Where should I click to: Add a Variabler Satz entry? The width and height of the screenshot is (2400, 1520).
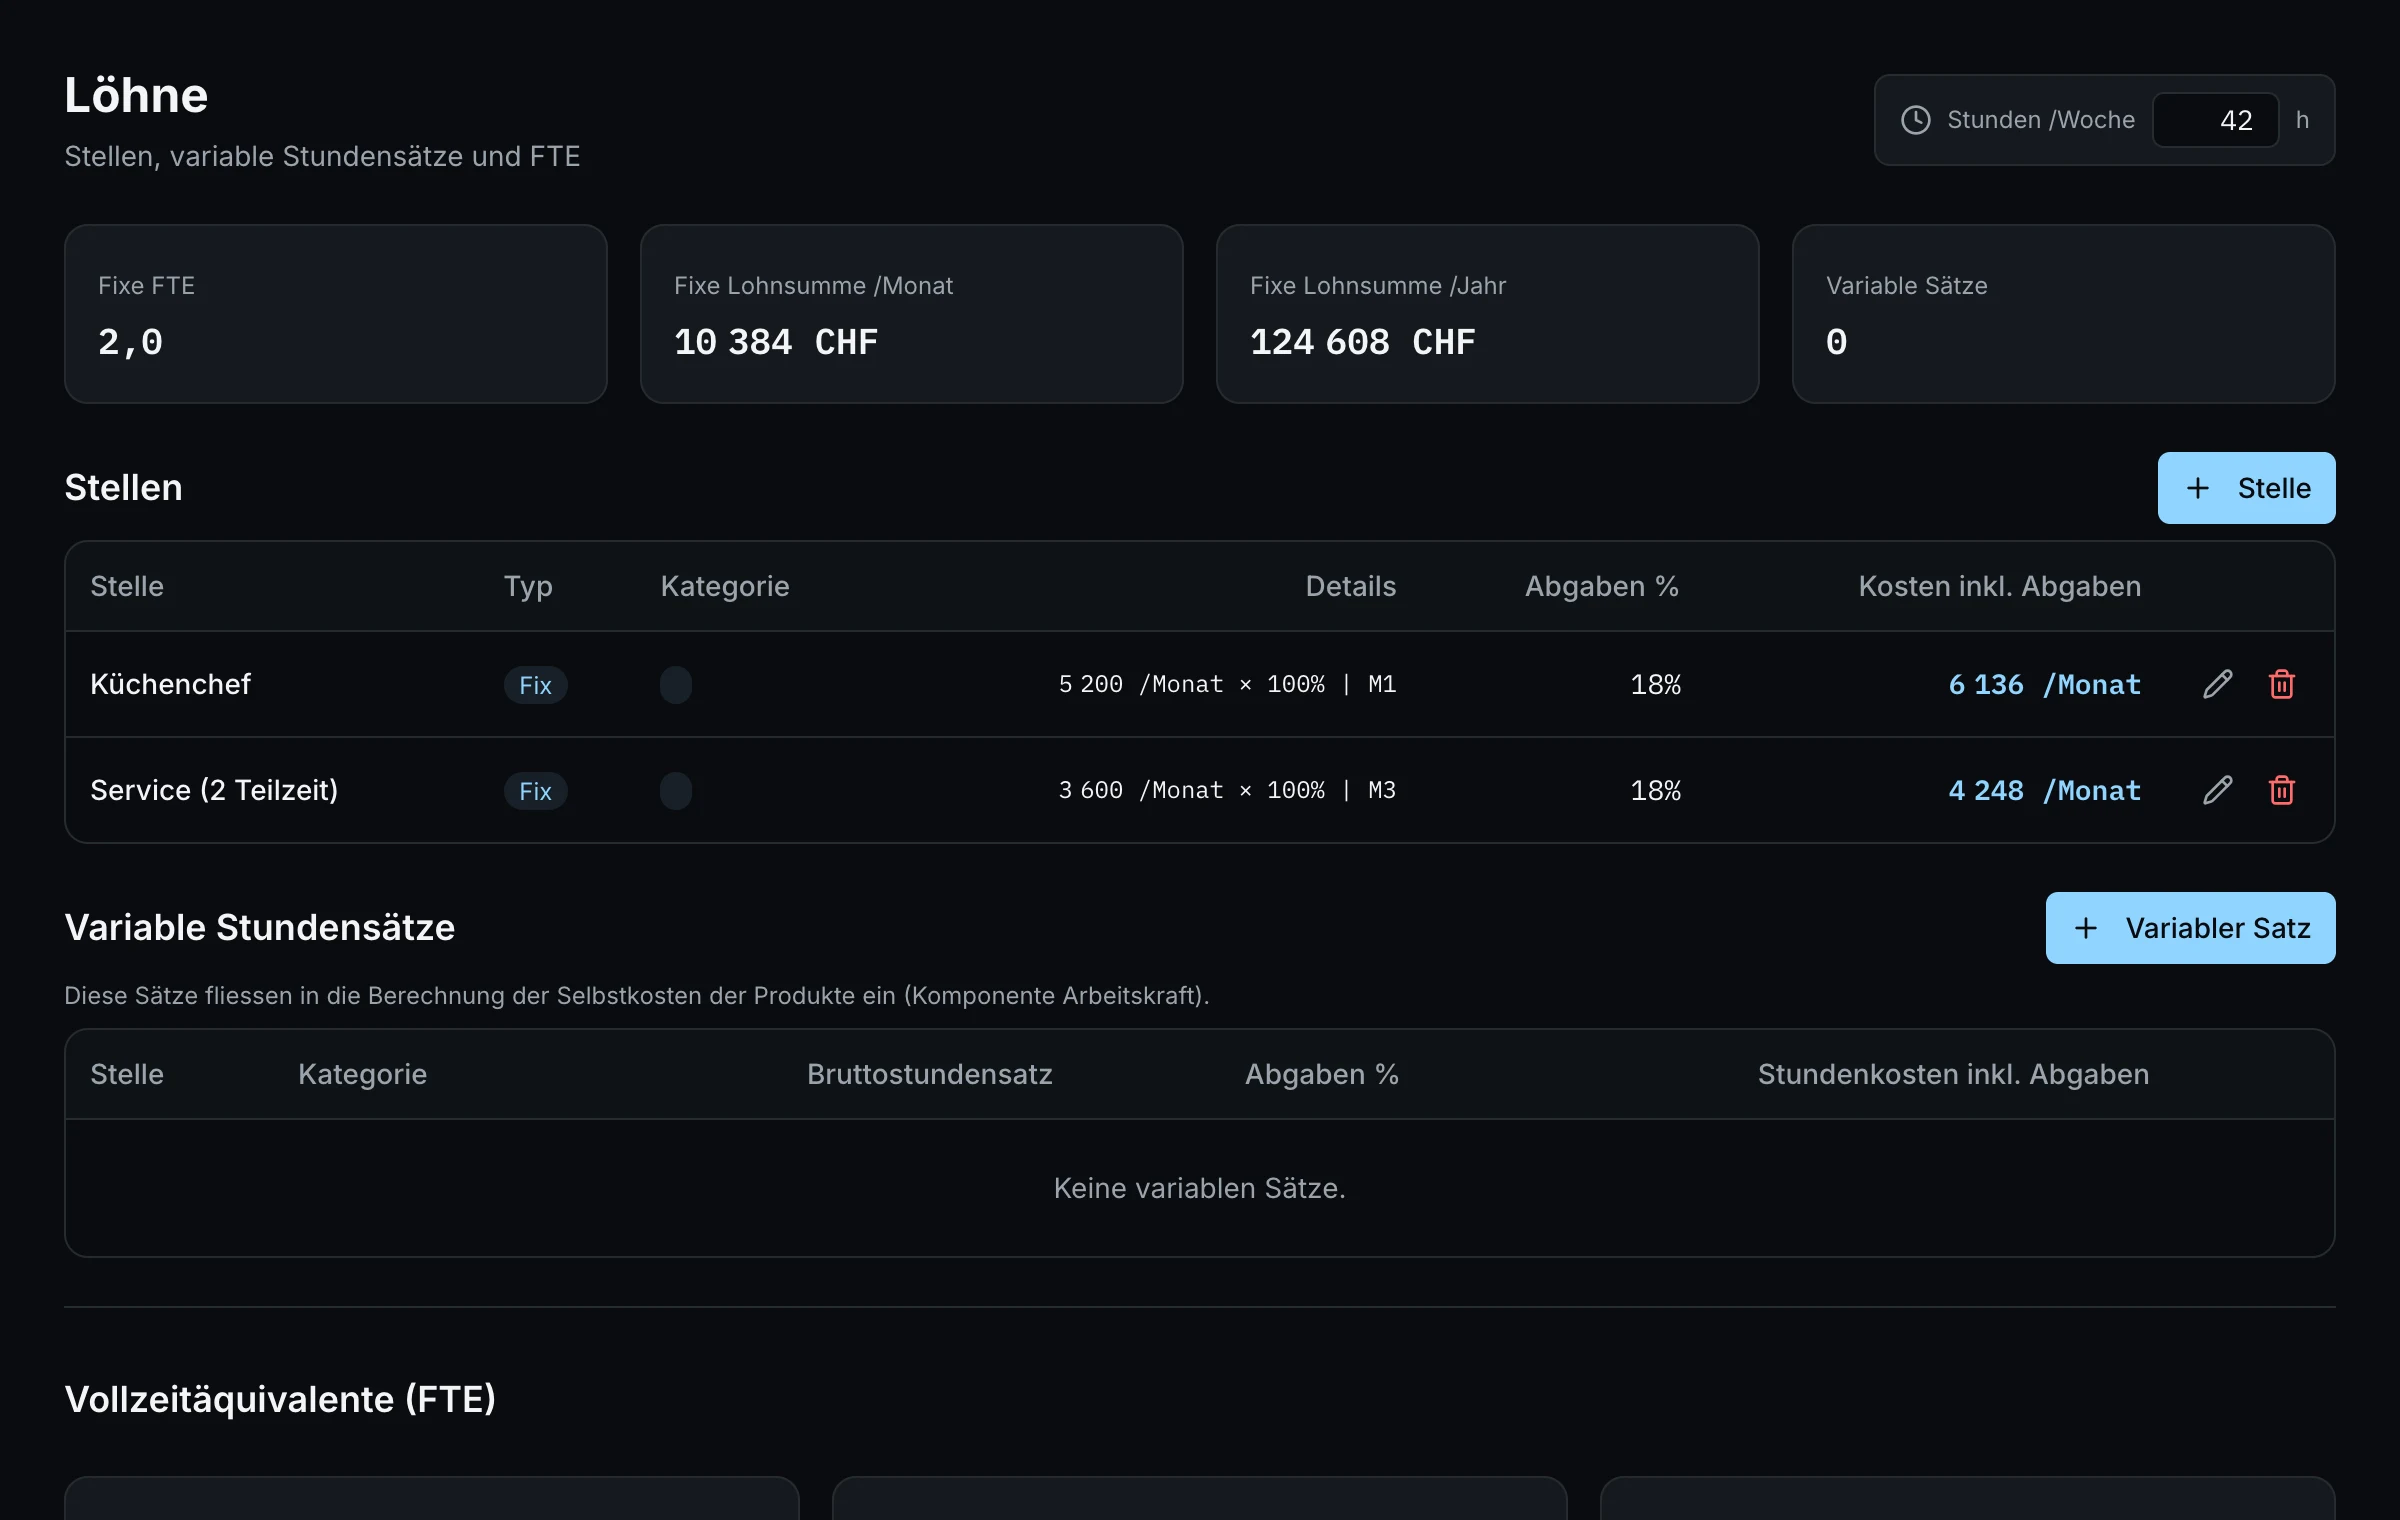pos(2190,928)
